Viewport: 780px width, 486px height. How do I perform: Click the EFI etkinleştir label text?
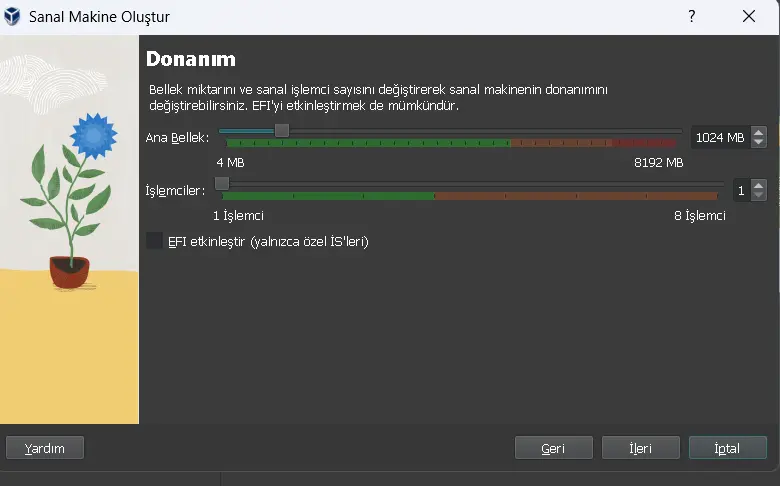click(x=268, y=242)
